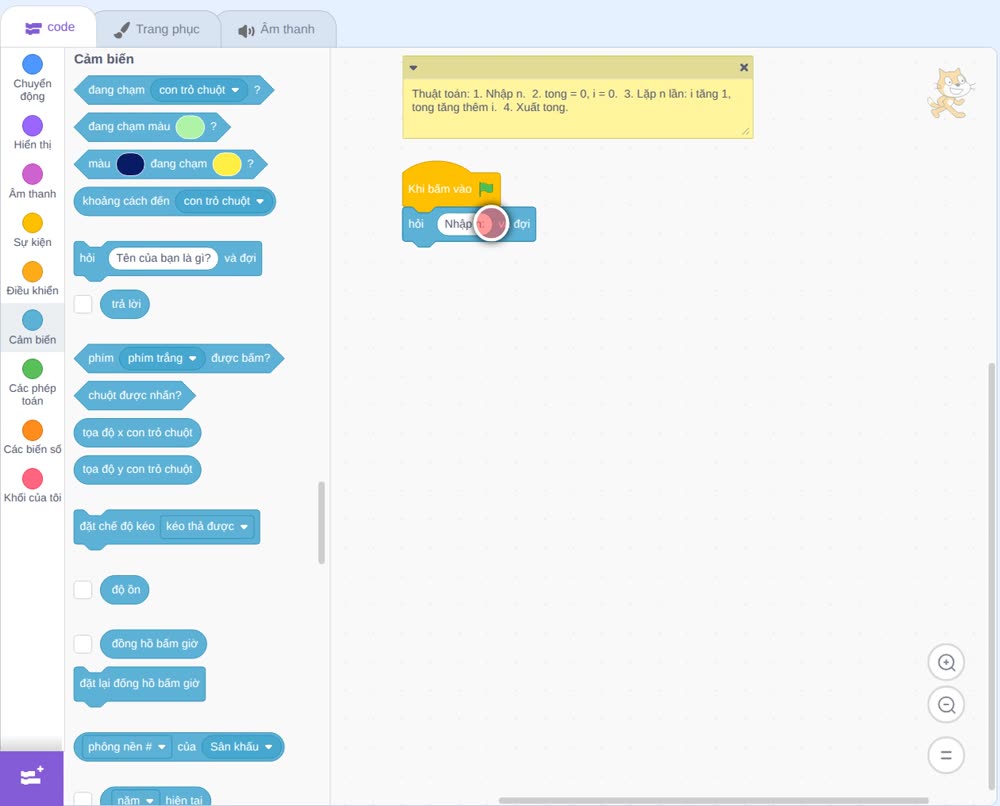Expand the phím trắng key dropdown
The image size is (1000, 806).
tap(162, 358)
